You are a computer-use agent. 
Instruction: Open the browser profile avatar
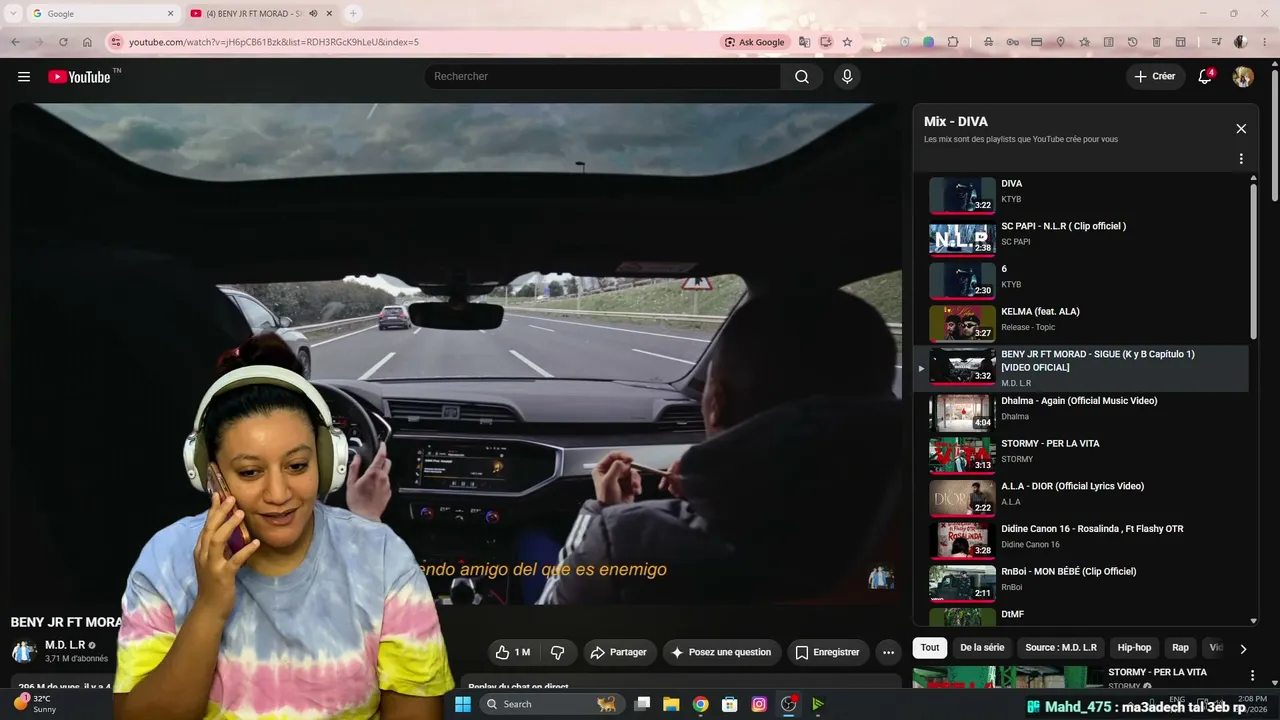pos(1241,42)
